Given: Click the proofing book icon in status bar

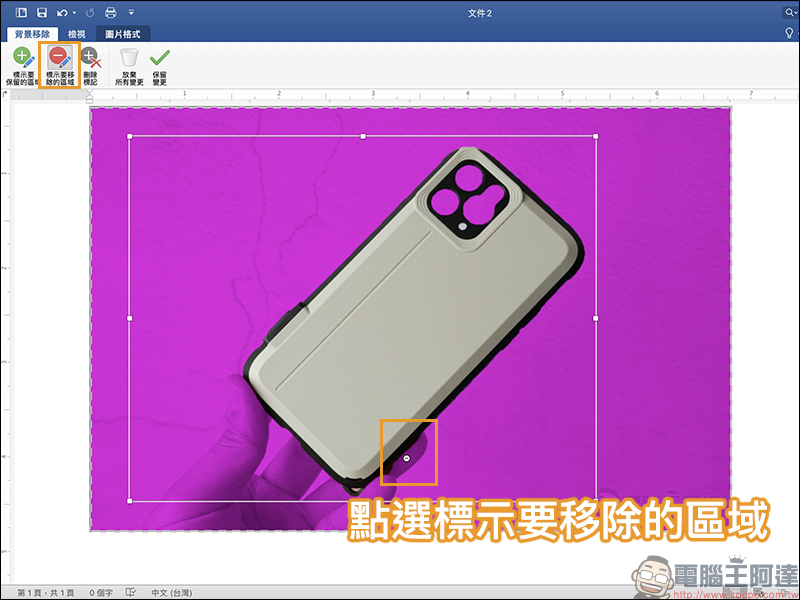Looking at the screenshot, I should [x=131, y=592].
